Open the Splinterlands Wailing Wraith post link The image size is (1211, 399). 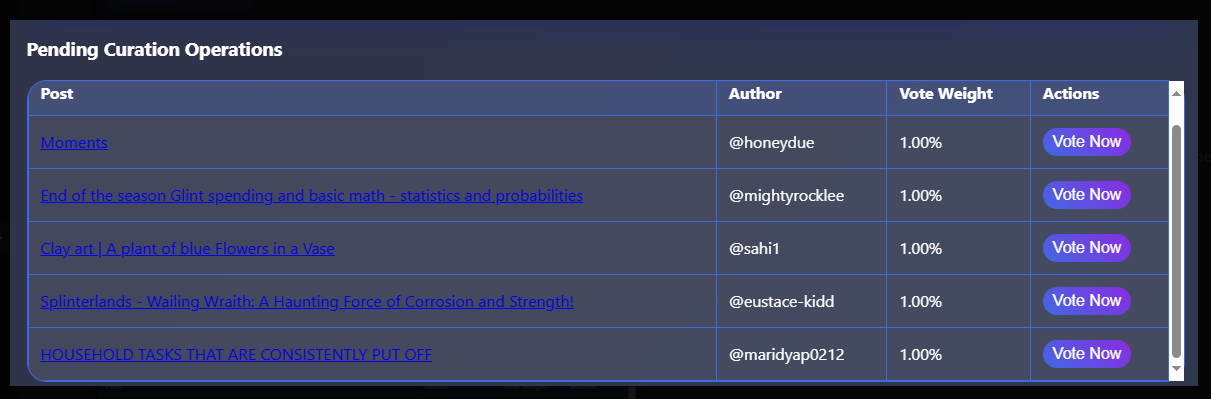click(x=307, y=302)
